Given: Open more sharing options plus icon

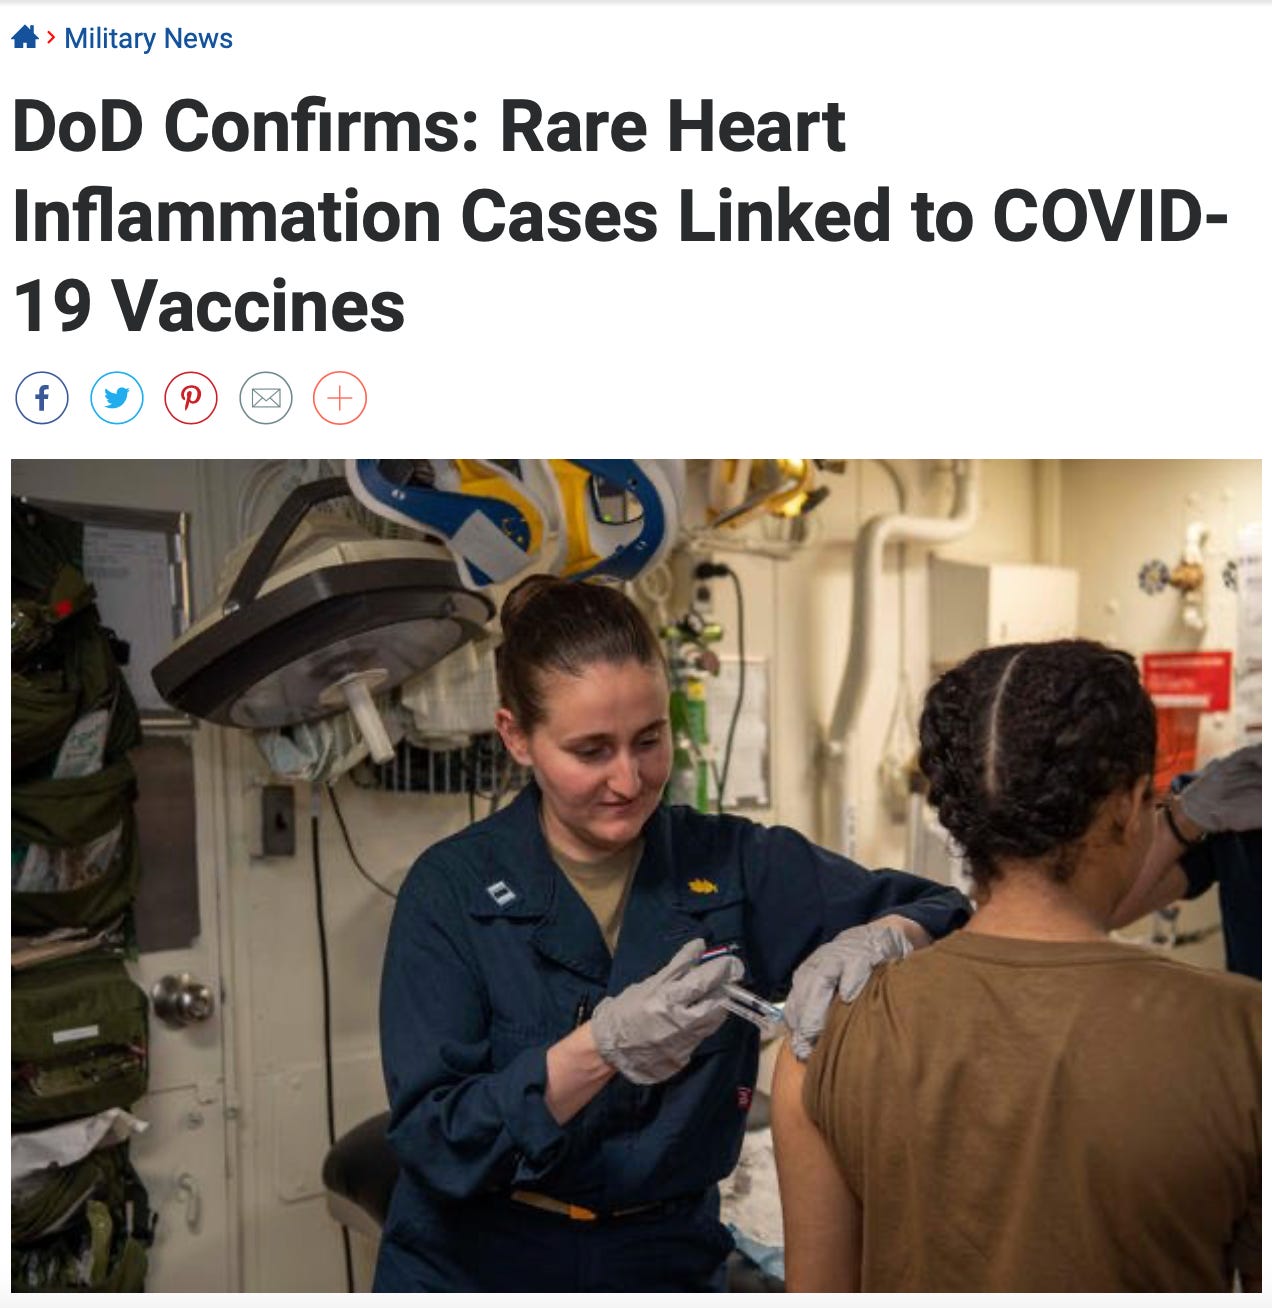Looking at the screenshot, I should click(340, 398).
